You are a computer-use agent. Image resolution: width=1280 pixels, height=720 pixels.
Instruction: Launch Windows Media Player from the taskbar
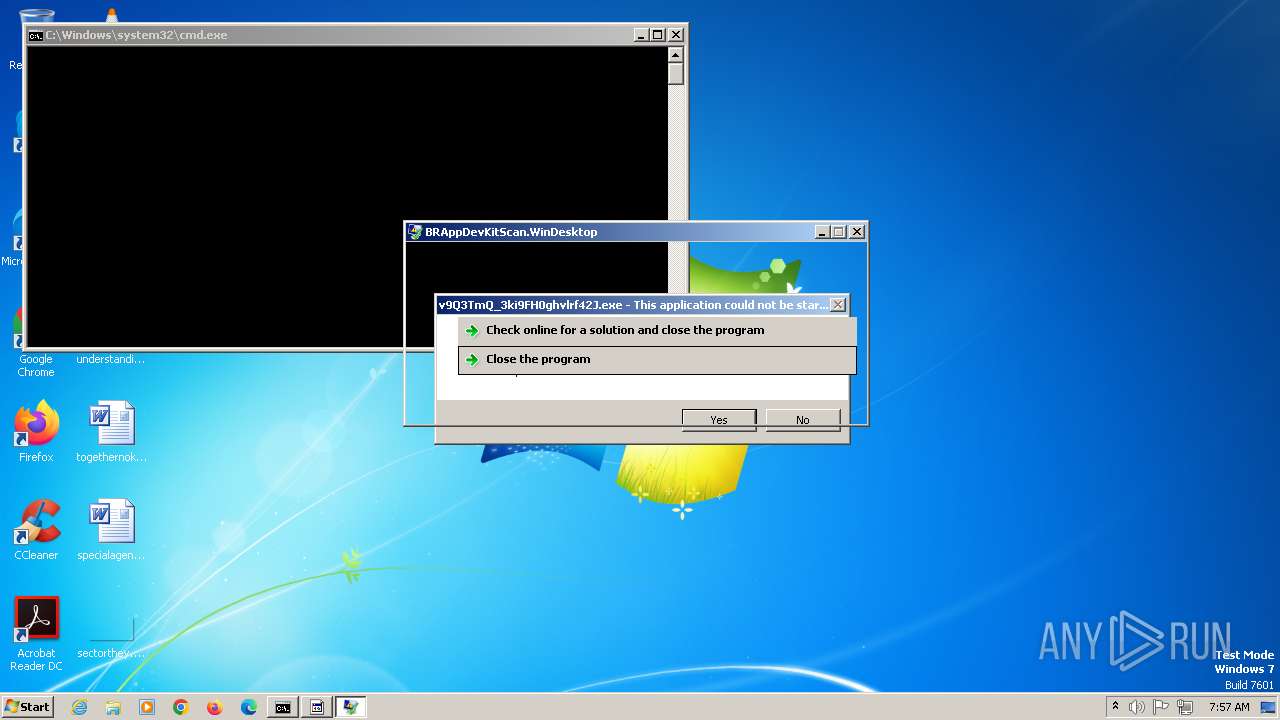[147, 707]
